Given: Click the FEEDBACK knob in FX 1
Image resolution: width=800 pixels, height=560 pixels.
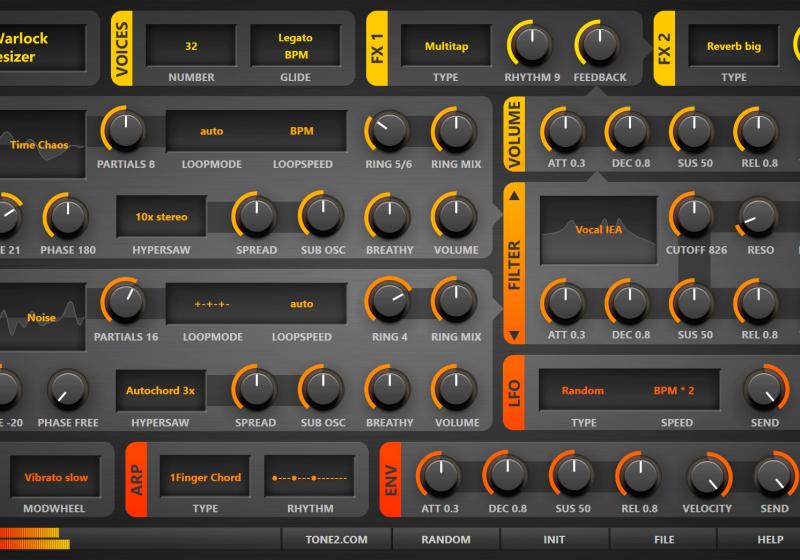Looking at the screenshot, I should coord(599,44).
